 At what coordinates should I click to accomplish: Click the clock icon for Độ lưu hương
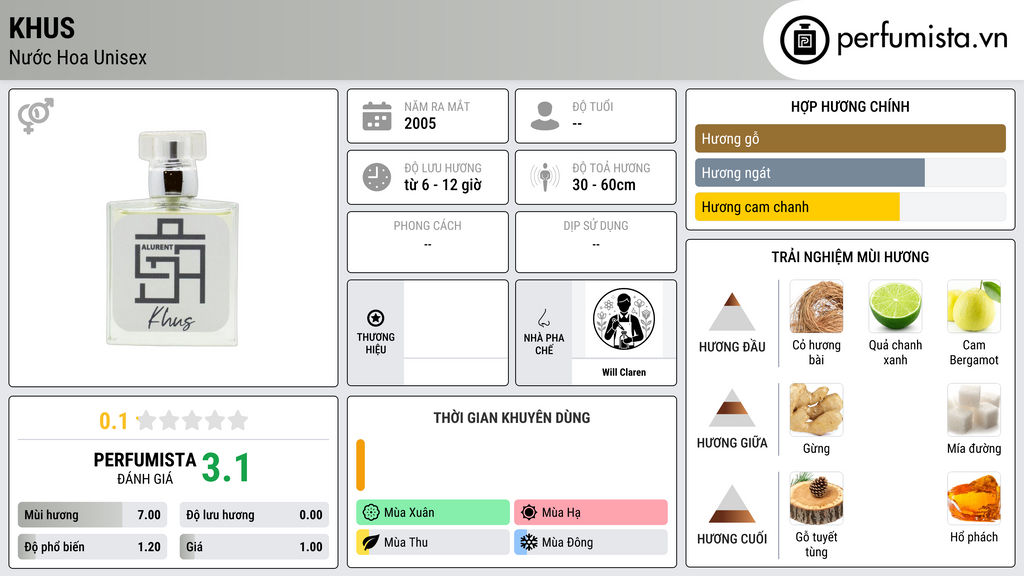377,177
